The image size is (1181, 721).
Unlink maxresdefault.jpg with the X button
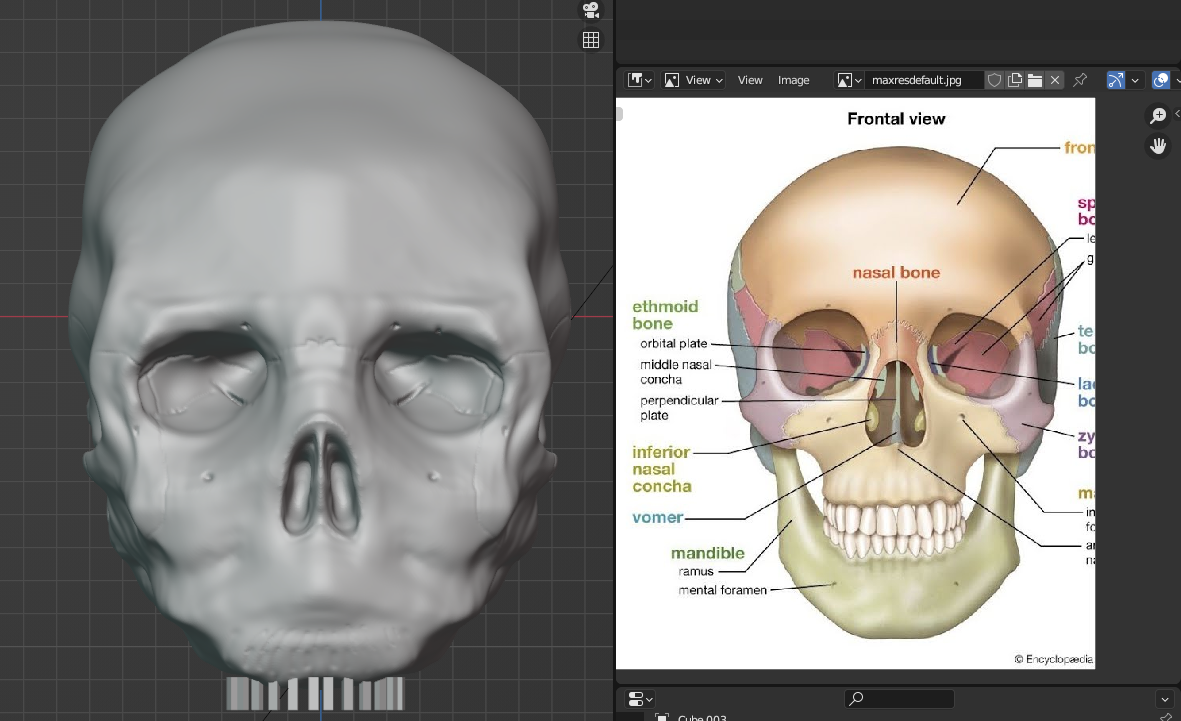point(1055,80)
